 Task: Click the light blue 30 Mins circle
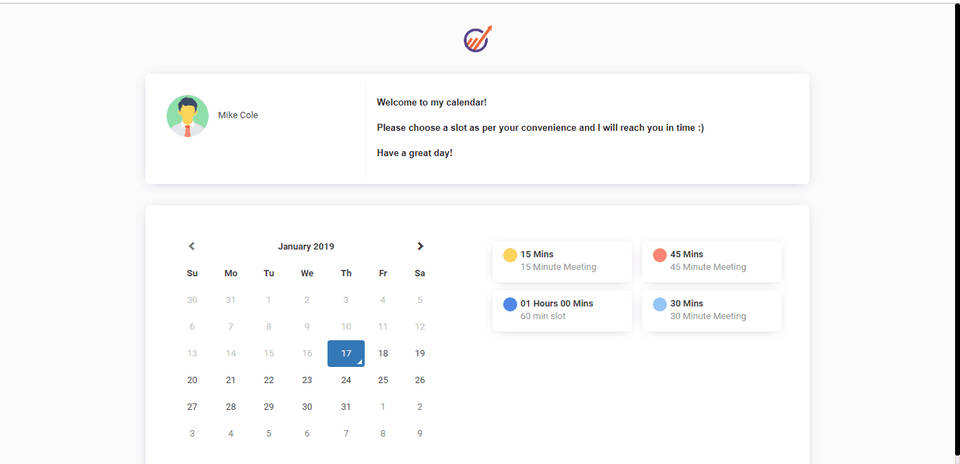click(660, 304)
